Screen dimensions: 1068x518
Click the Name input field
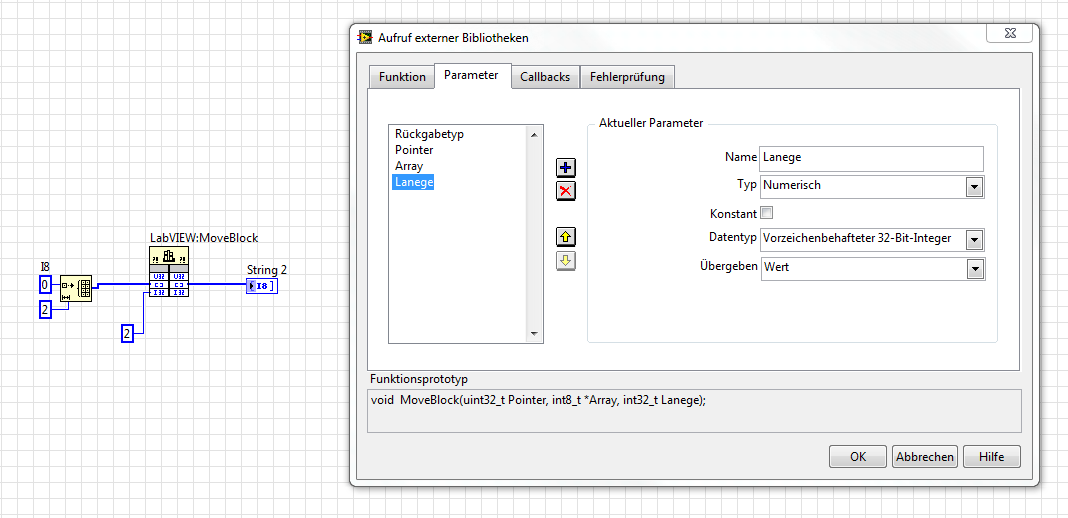pos(871,158)
